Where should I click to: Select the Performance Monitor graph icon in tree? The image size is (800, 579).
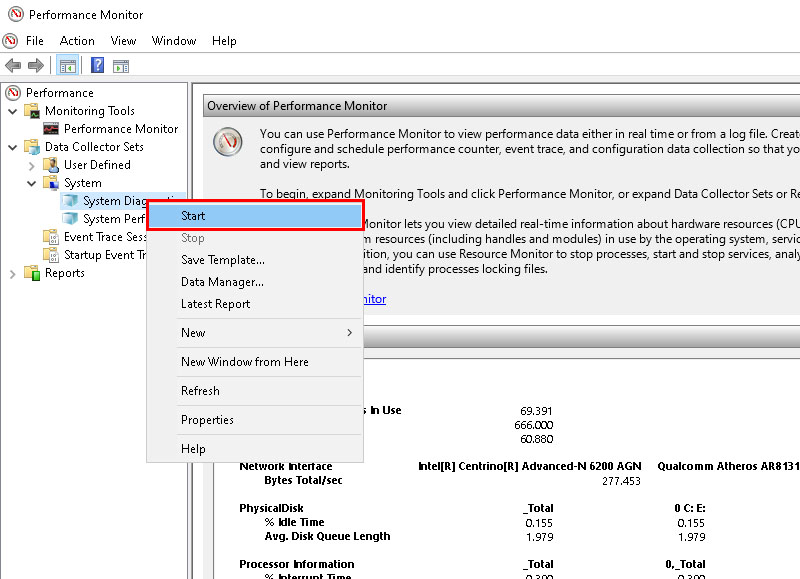coord(51,129)
